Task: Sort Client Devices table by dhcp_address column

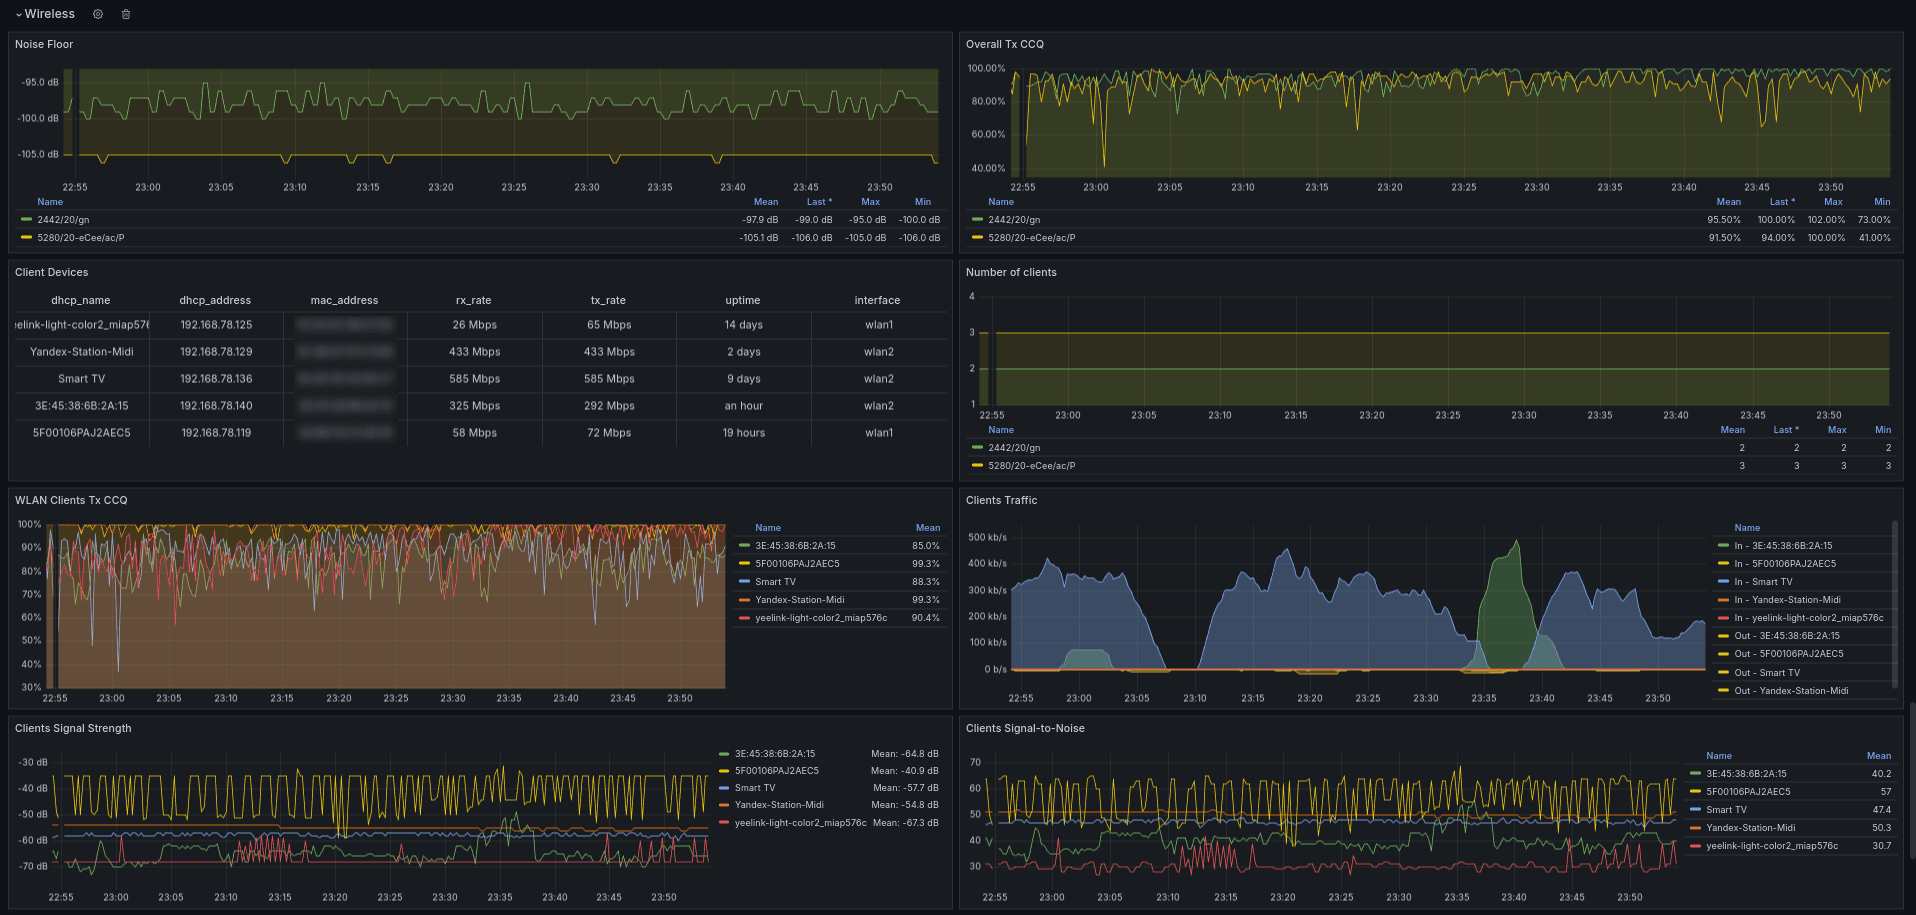Action: point(215,300)
